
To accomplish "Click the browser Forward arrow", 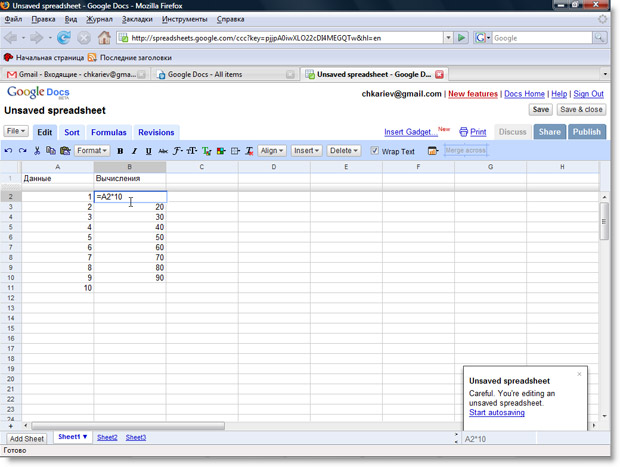I will click(36, 38).
